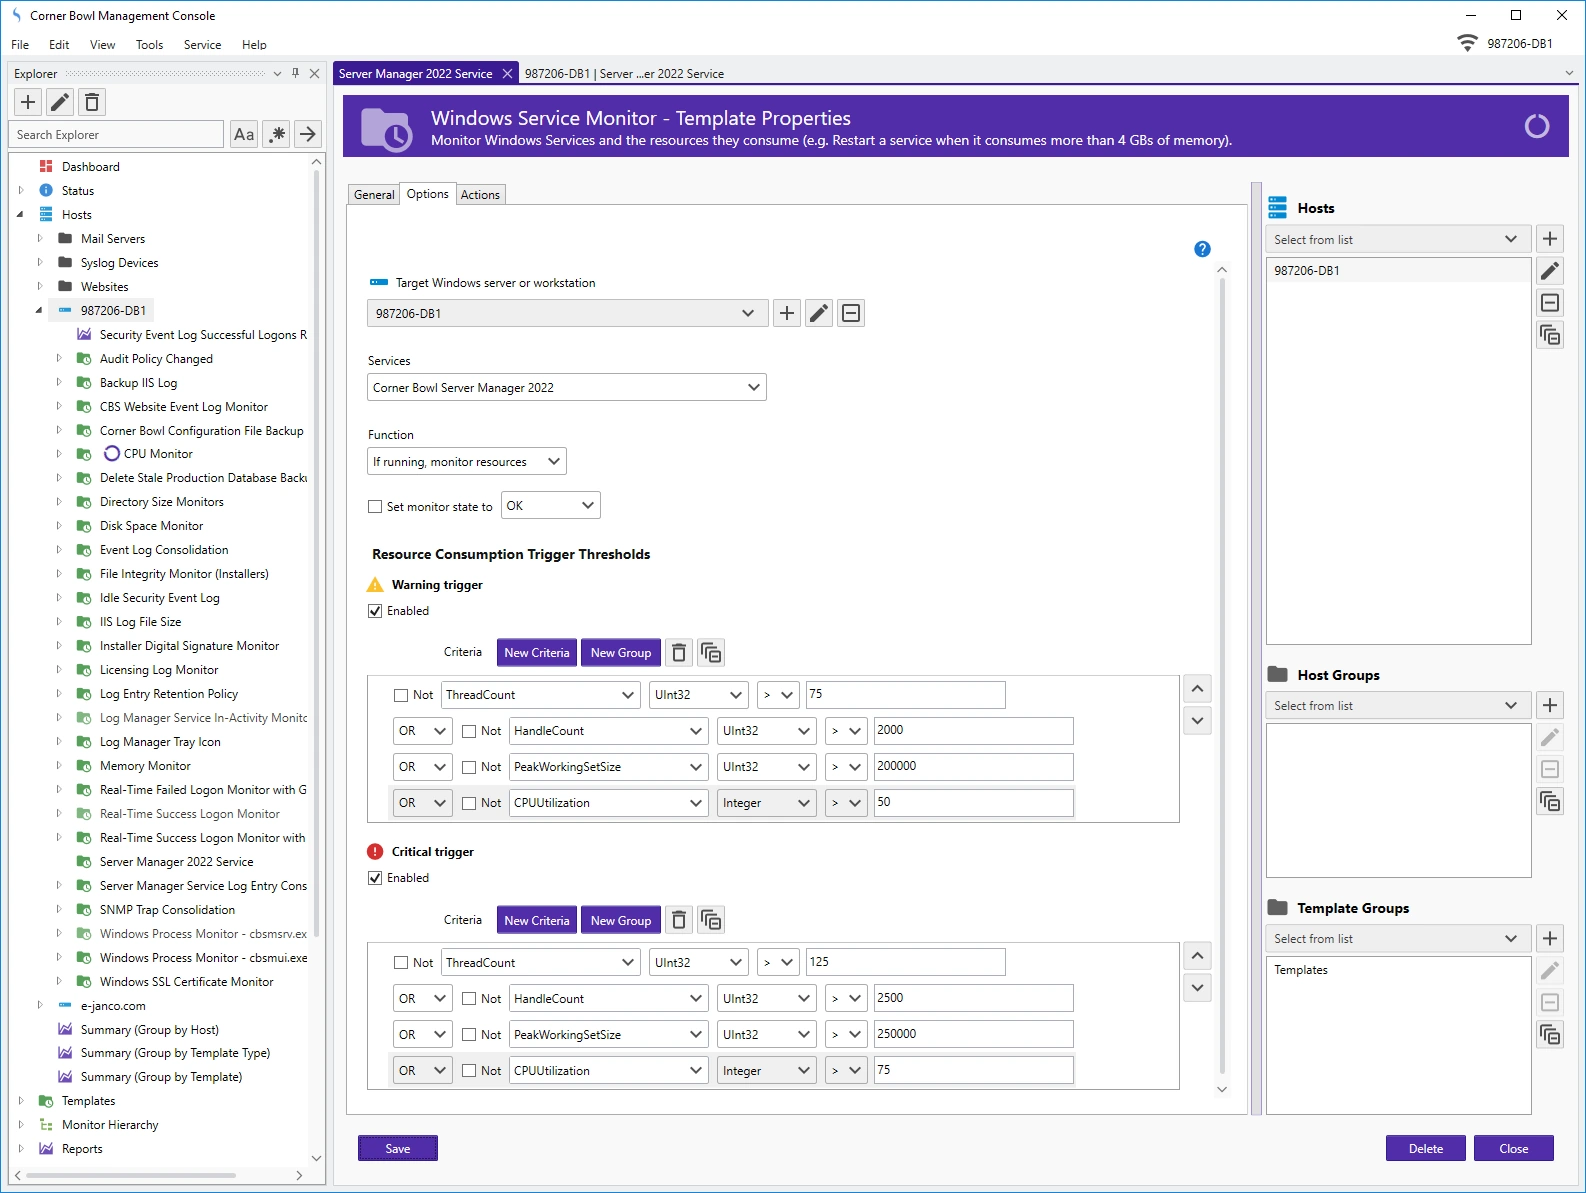Click New Group under Warning trigger
Image resolution: width=1586 pixels, height=1193 pixels.
coord(620,653)
